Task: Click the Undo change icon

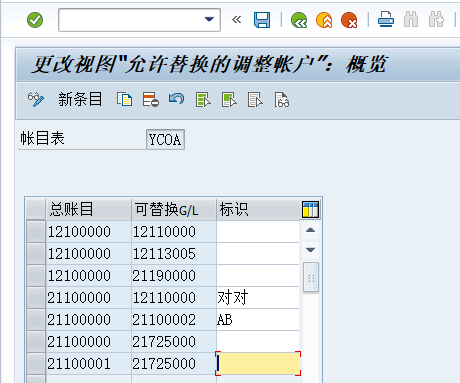Action: pos(176,99)
